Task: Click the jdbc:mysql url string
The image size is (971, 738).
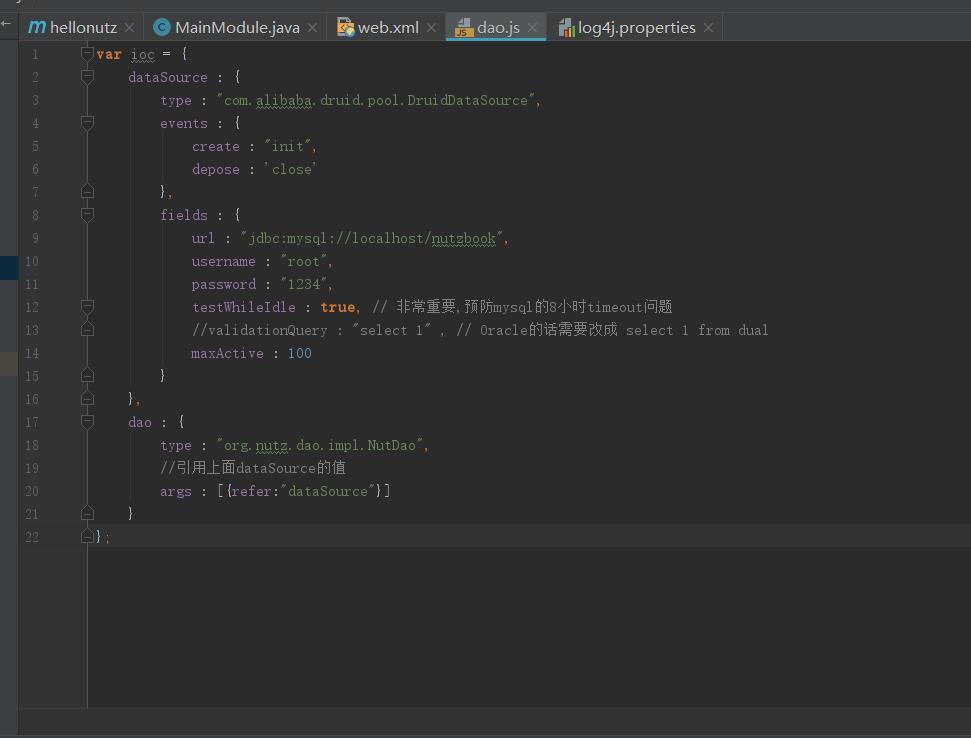Action: tap(372, 238)
